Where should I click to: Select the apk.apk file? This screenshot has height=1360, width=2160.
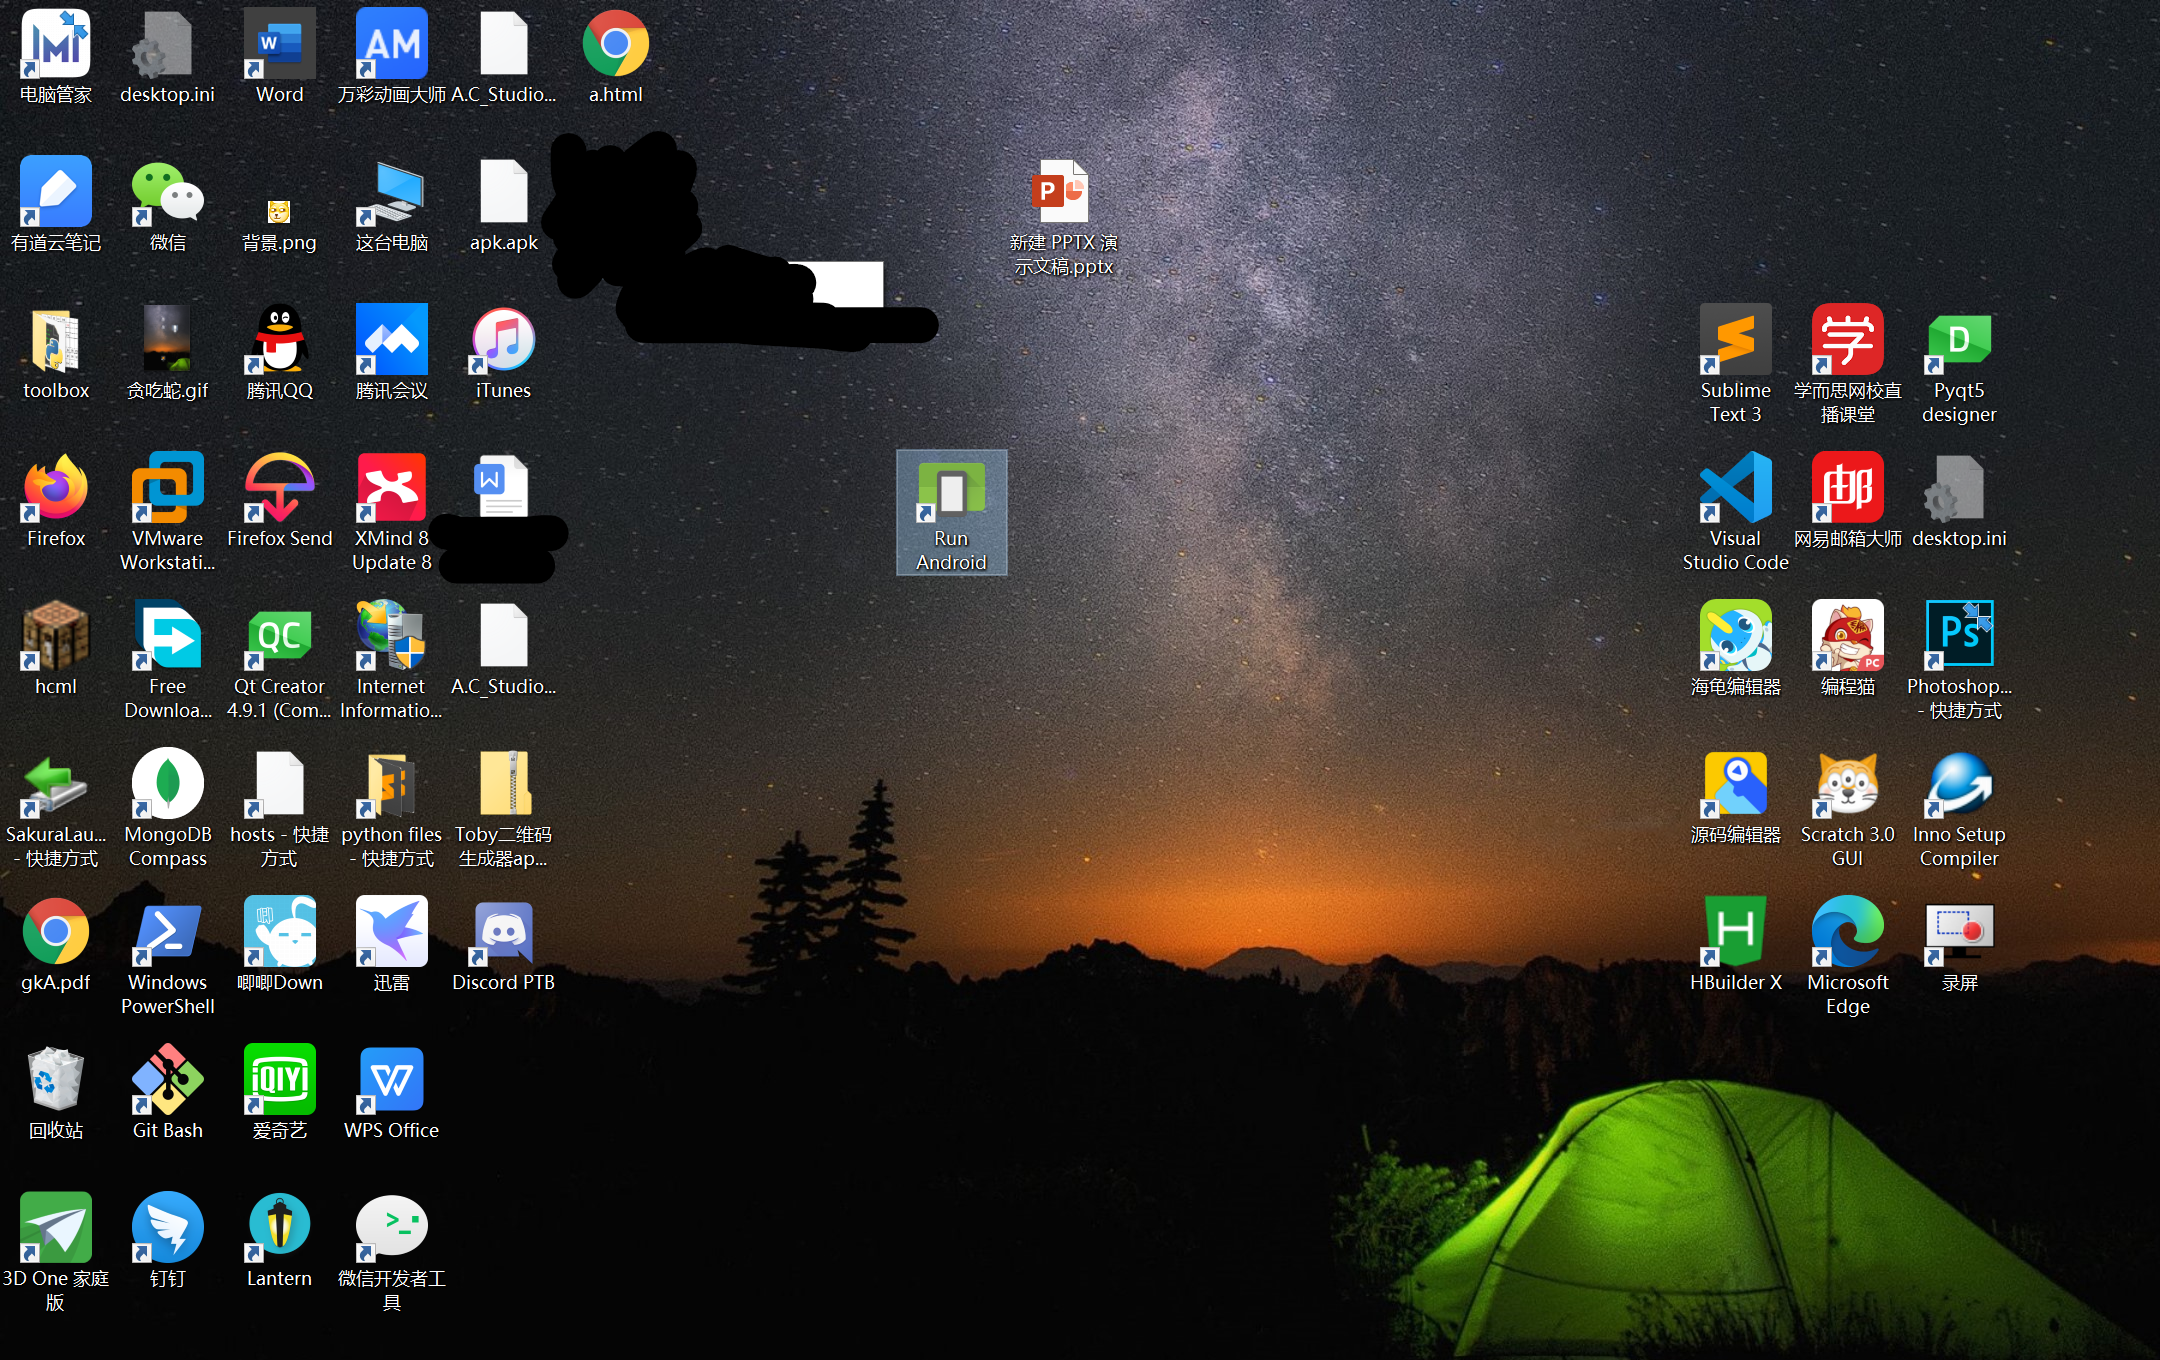[x=504, y=205]
